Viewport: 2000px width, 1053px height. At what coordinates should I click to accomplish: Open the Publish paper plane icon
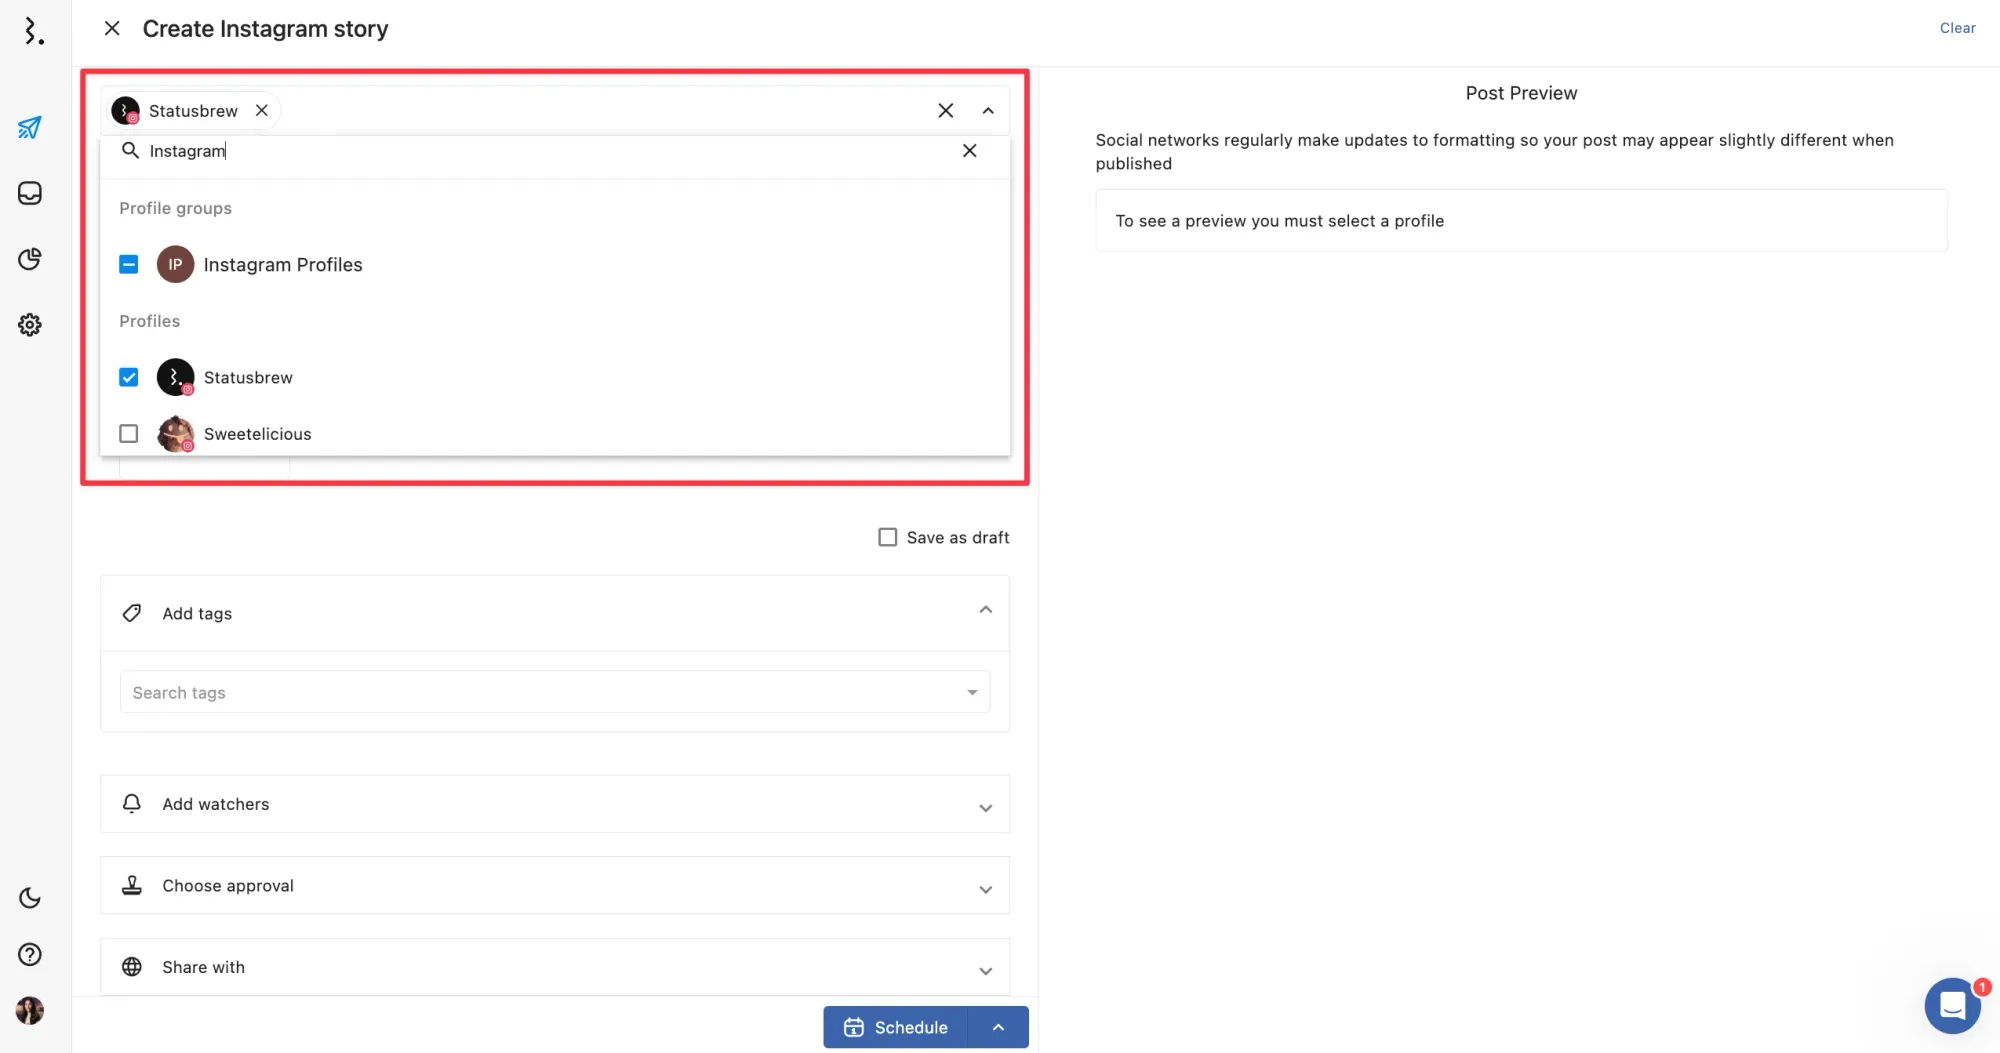30,128
